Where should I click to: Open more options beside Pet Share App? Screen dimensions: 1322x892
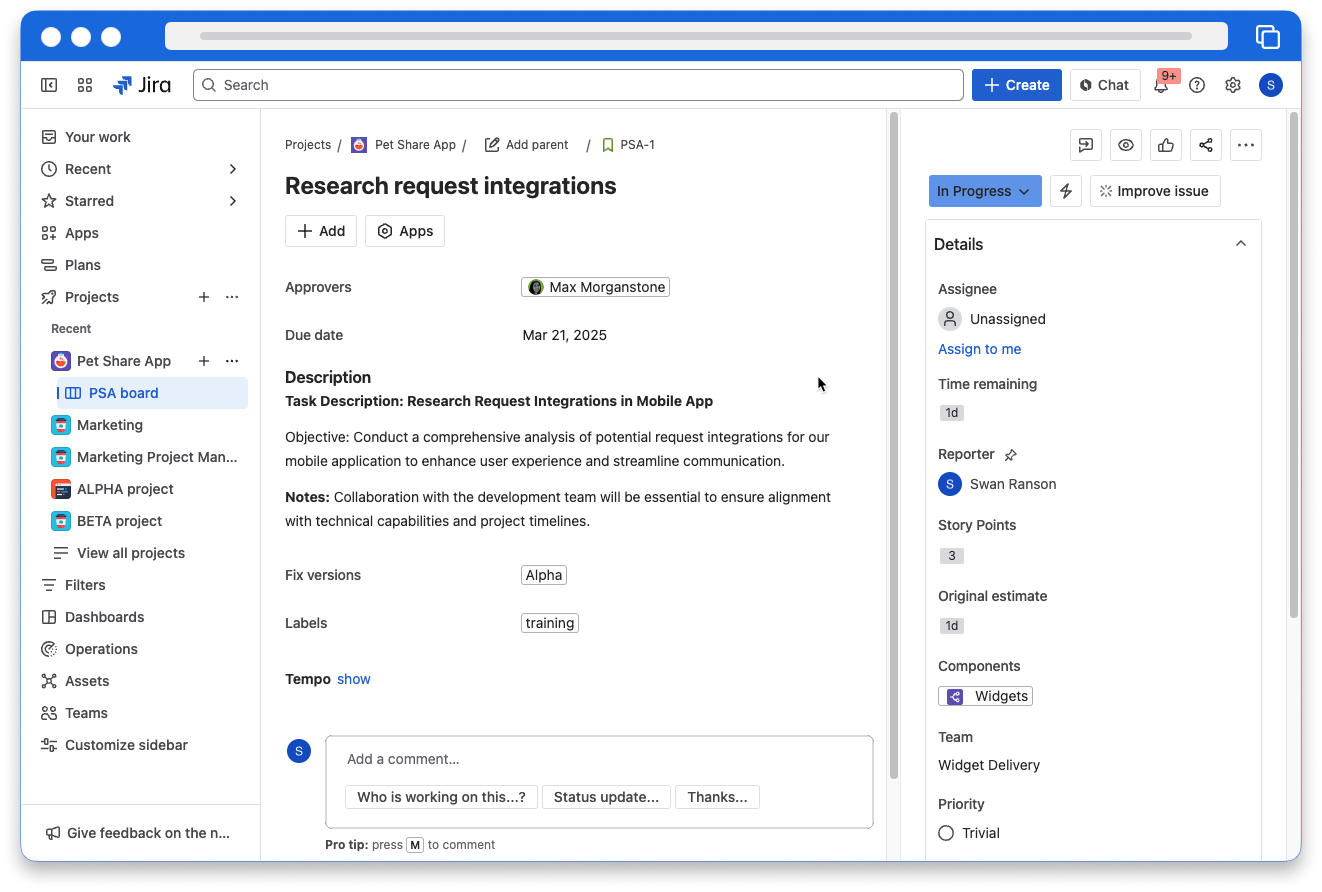(232, 361)
